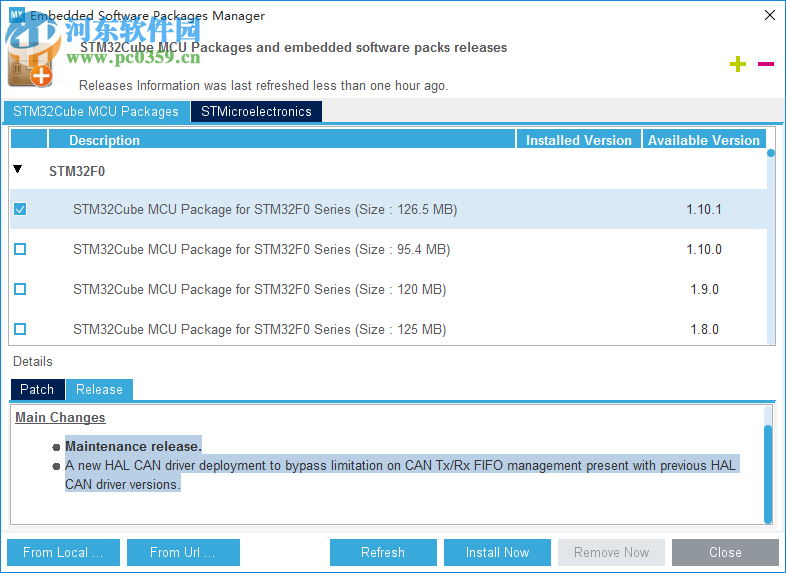
Task: Close the window with the X icon
Action: click(x=770, y=15)
